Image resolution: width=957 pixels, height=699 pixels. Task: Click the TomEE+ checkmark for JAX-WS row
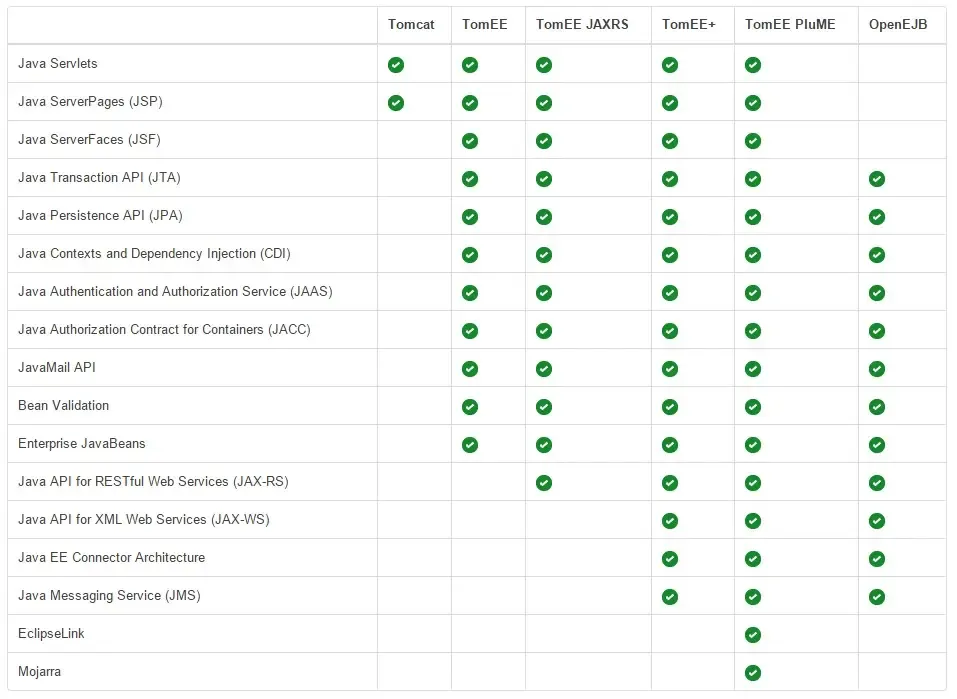(670, 521)
